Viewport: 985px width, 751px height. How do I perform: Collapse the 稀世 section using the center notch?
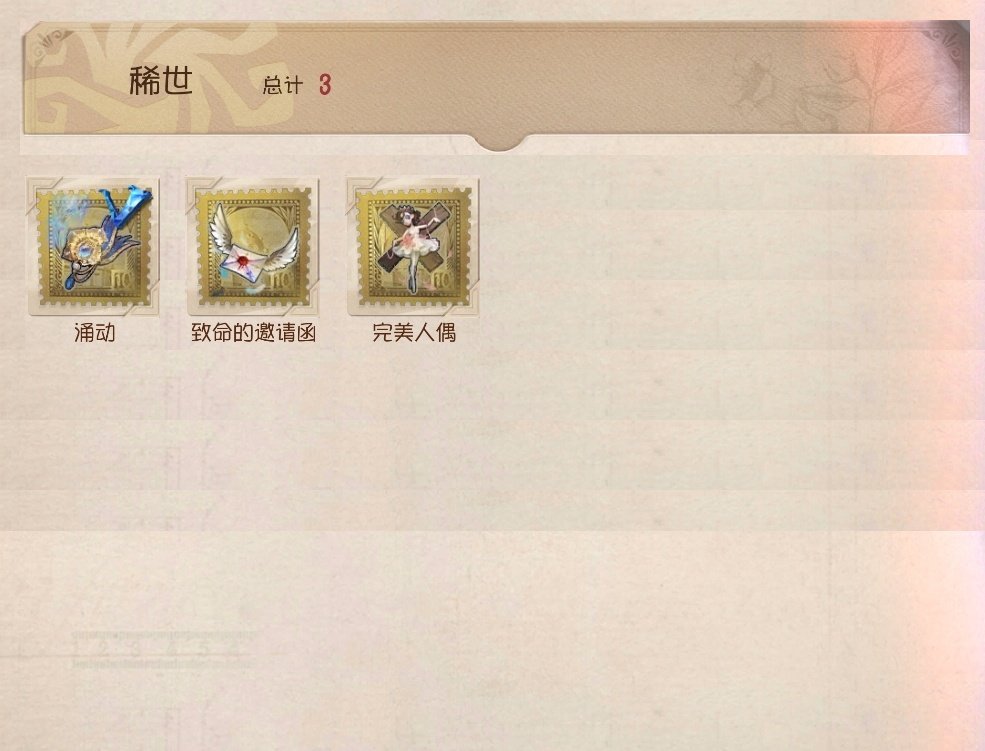(499, 143)
